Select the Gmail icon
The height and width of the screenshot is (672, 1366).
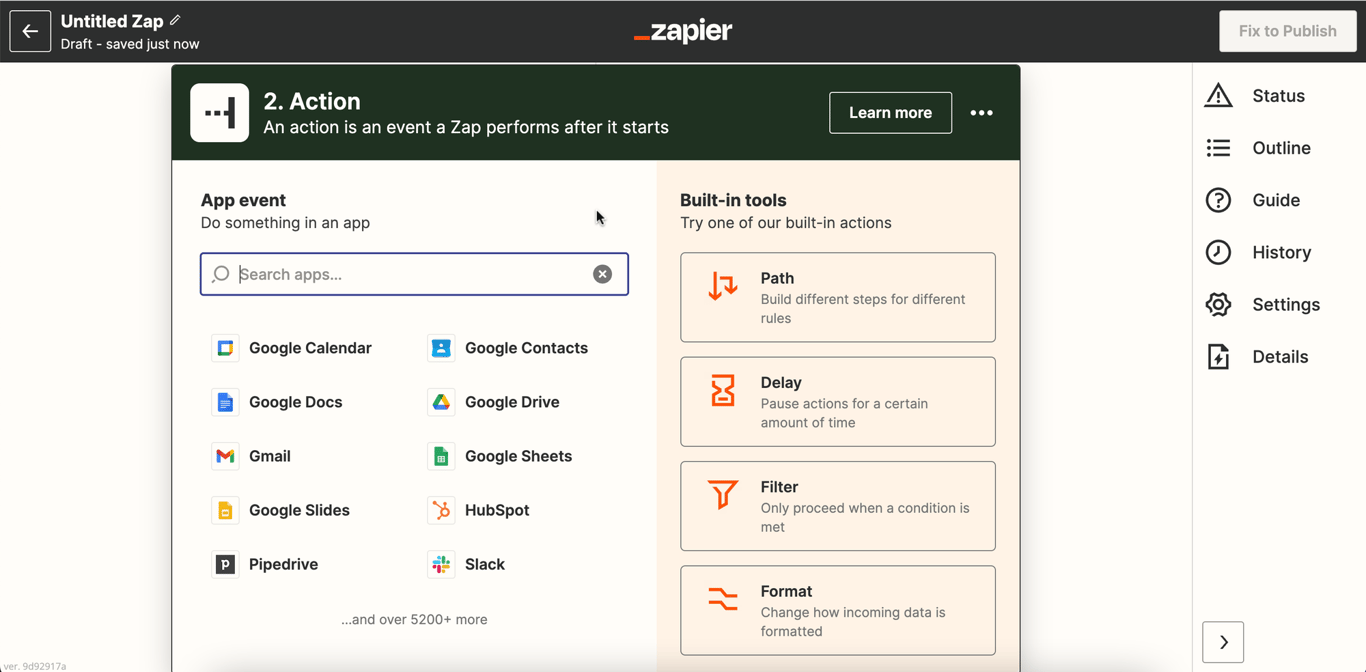click(x=225, y=456)
